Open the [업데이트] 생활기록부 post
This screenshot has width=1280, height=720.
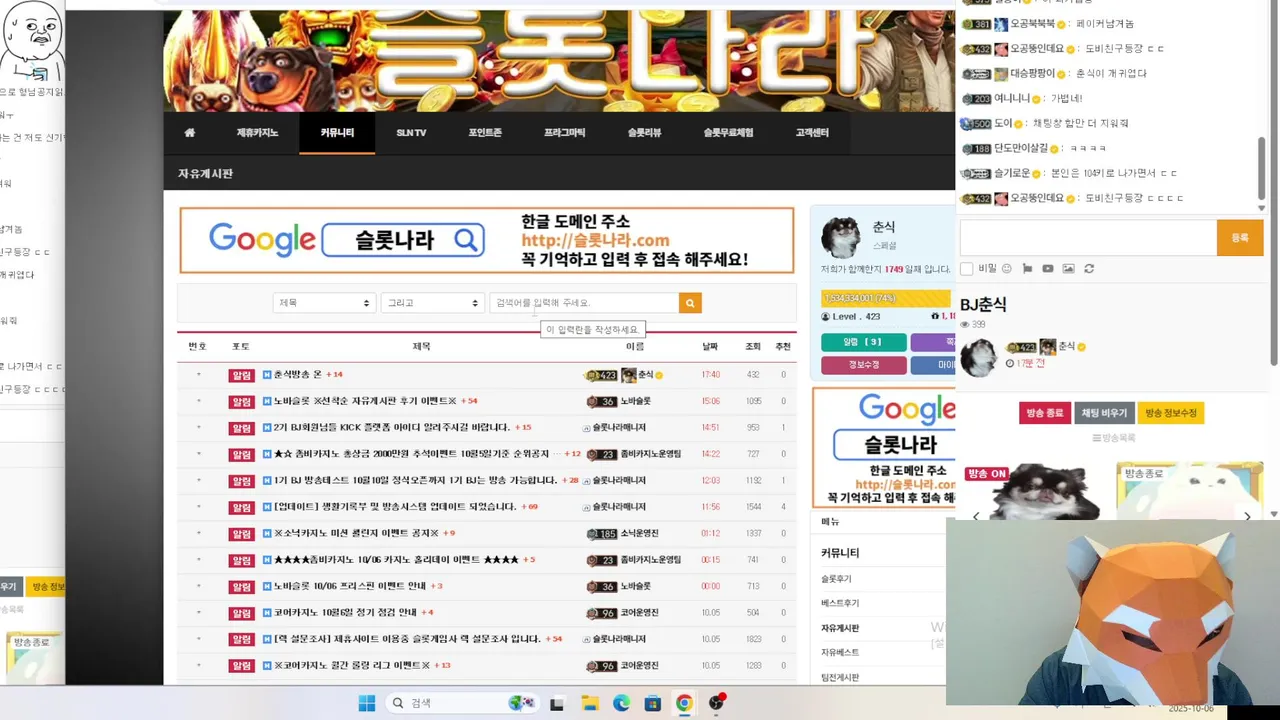point(394,507)
